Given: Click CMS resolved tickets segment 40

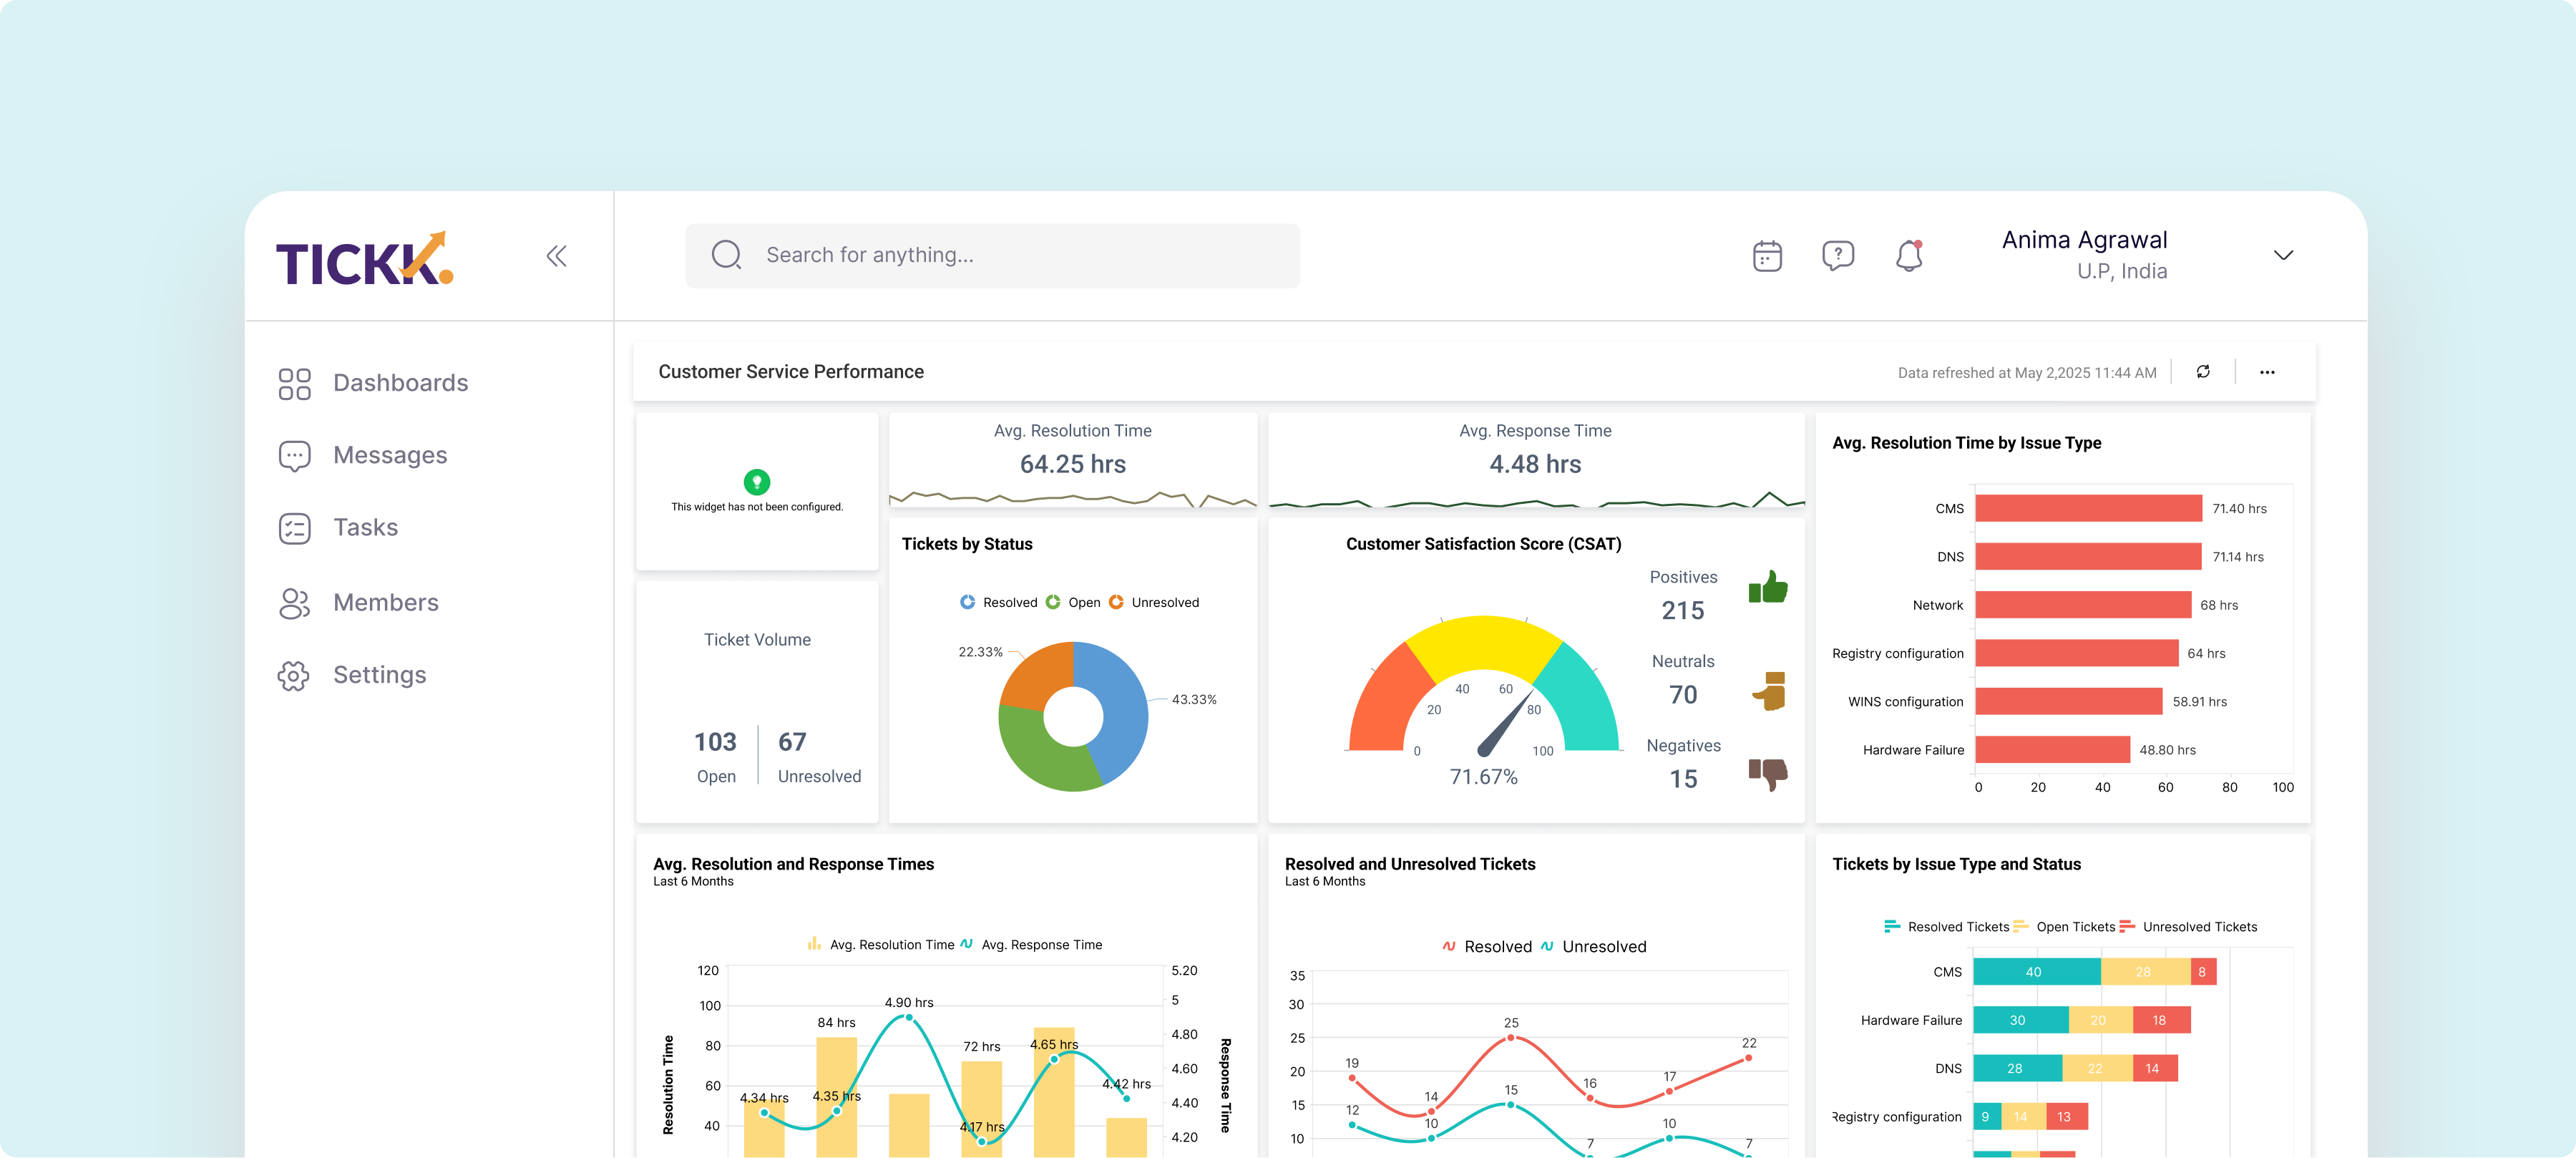Looking at the screenshot, I should coord(2037,971).
